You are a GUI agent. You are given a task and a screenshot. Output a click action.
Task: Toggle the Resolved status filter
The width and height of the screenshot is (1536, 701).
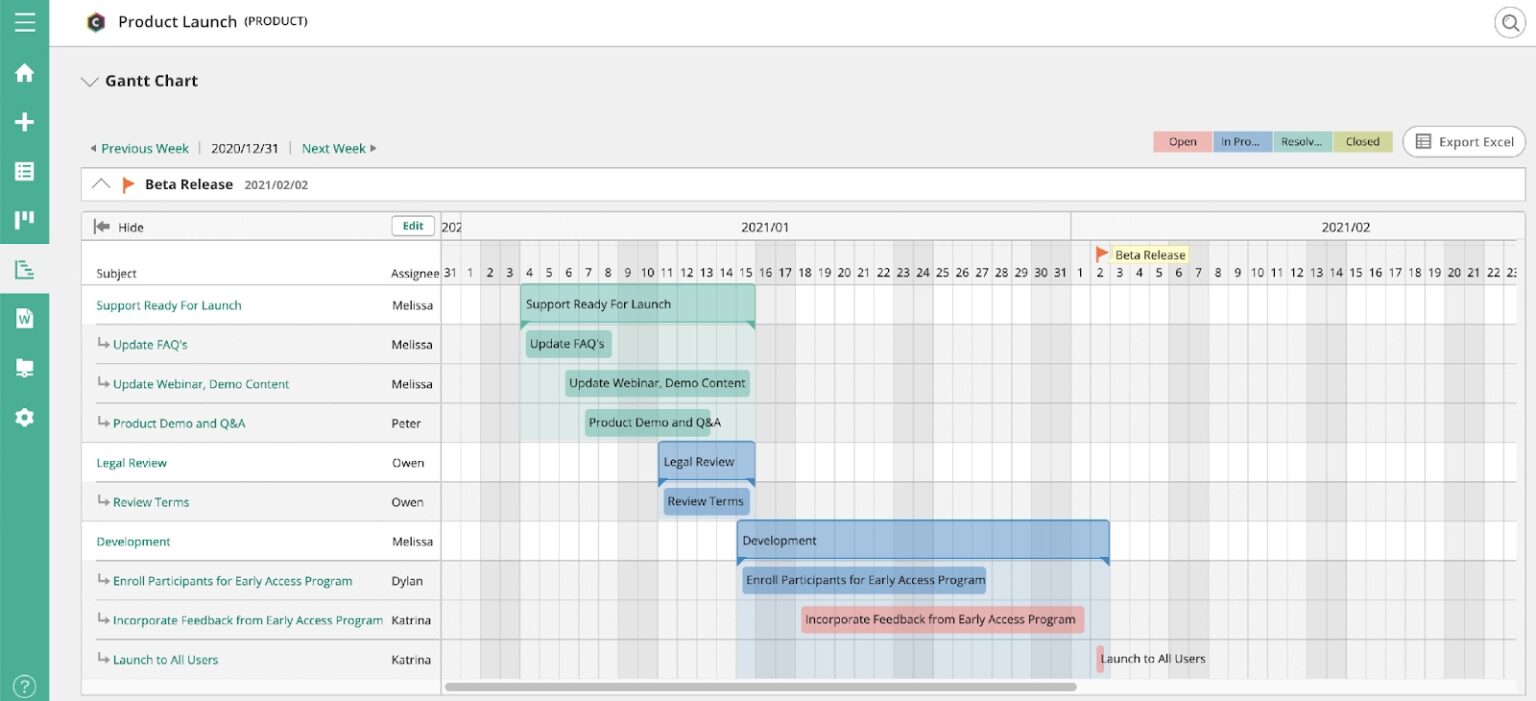pyautogui.click(x=1302, y=142)
